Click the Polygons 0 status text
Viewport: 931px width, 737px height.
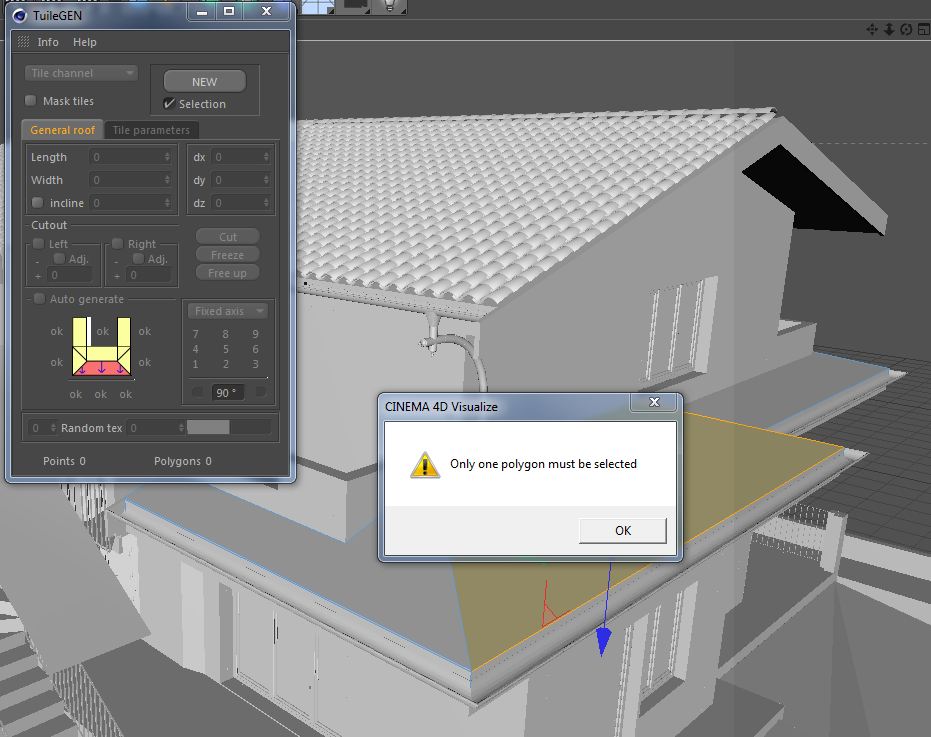182,461
